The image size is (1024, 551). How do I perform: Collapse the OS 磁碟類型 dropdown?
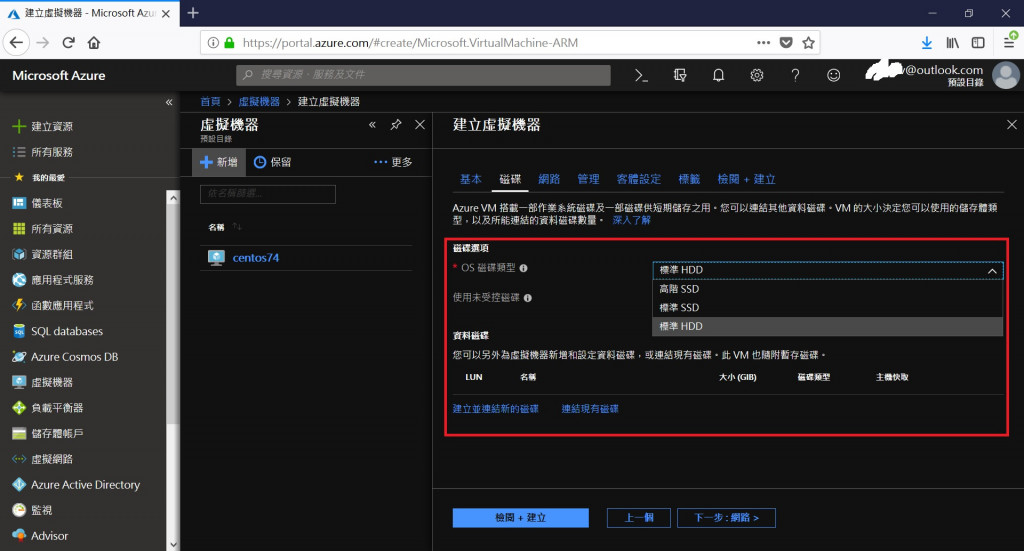991,270
